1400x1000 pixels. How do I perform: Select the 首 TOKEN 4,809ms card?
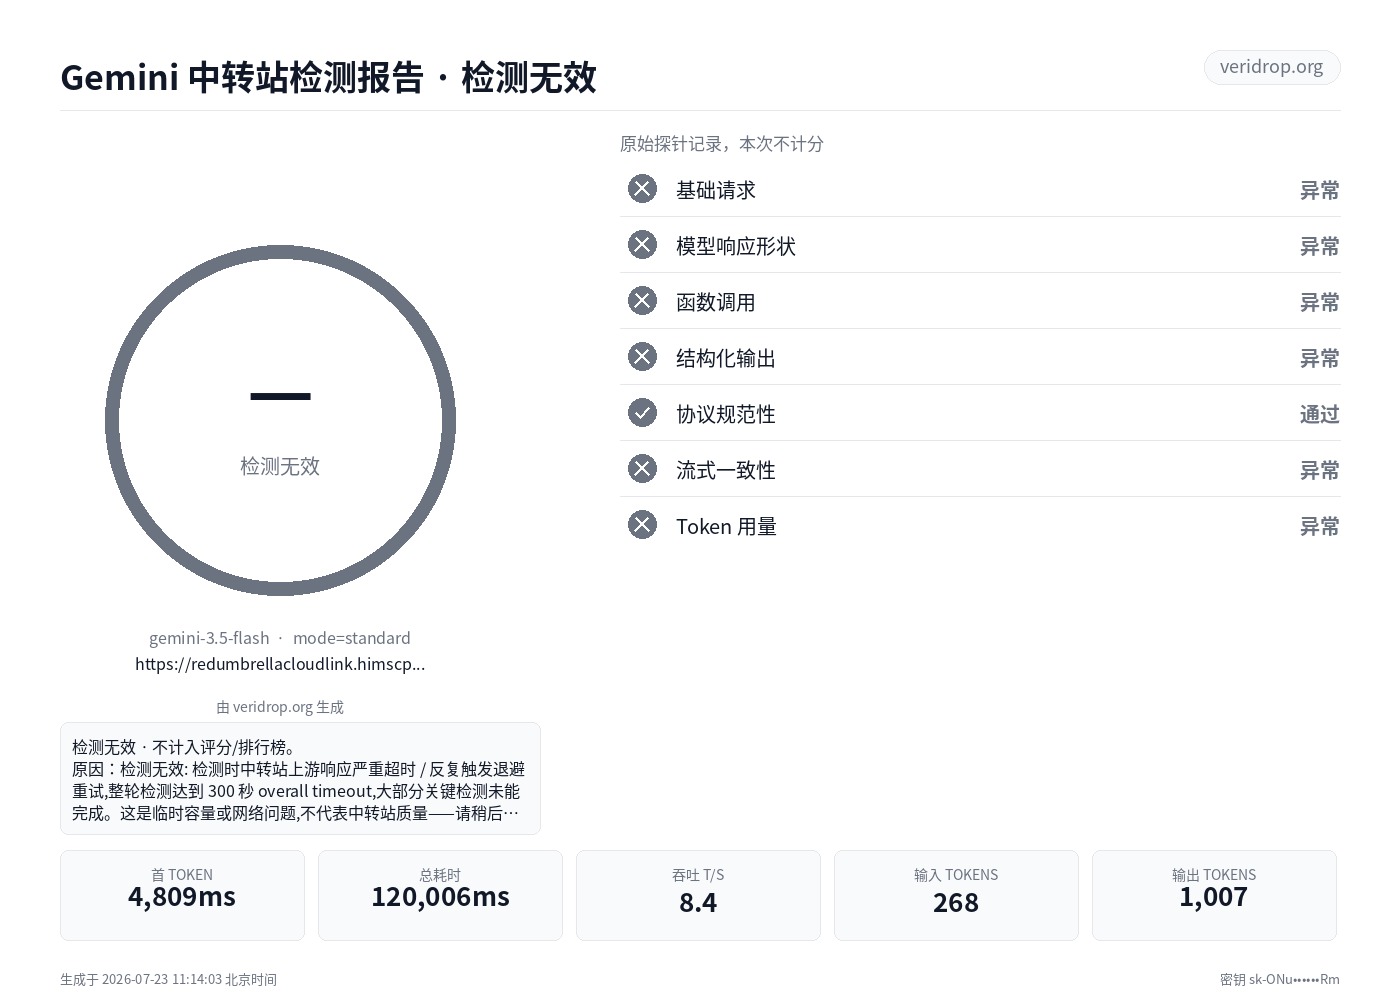(182, 895)
